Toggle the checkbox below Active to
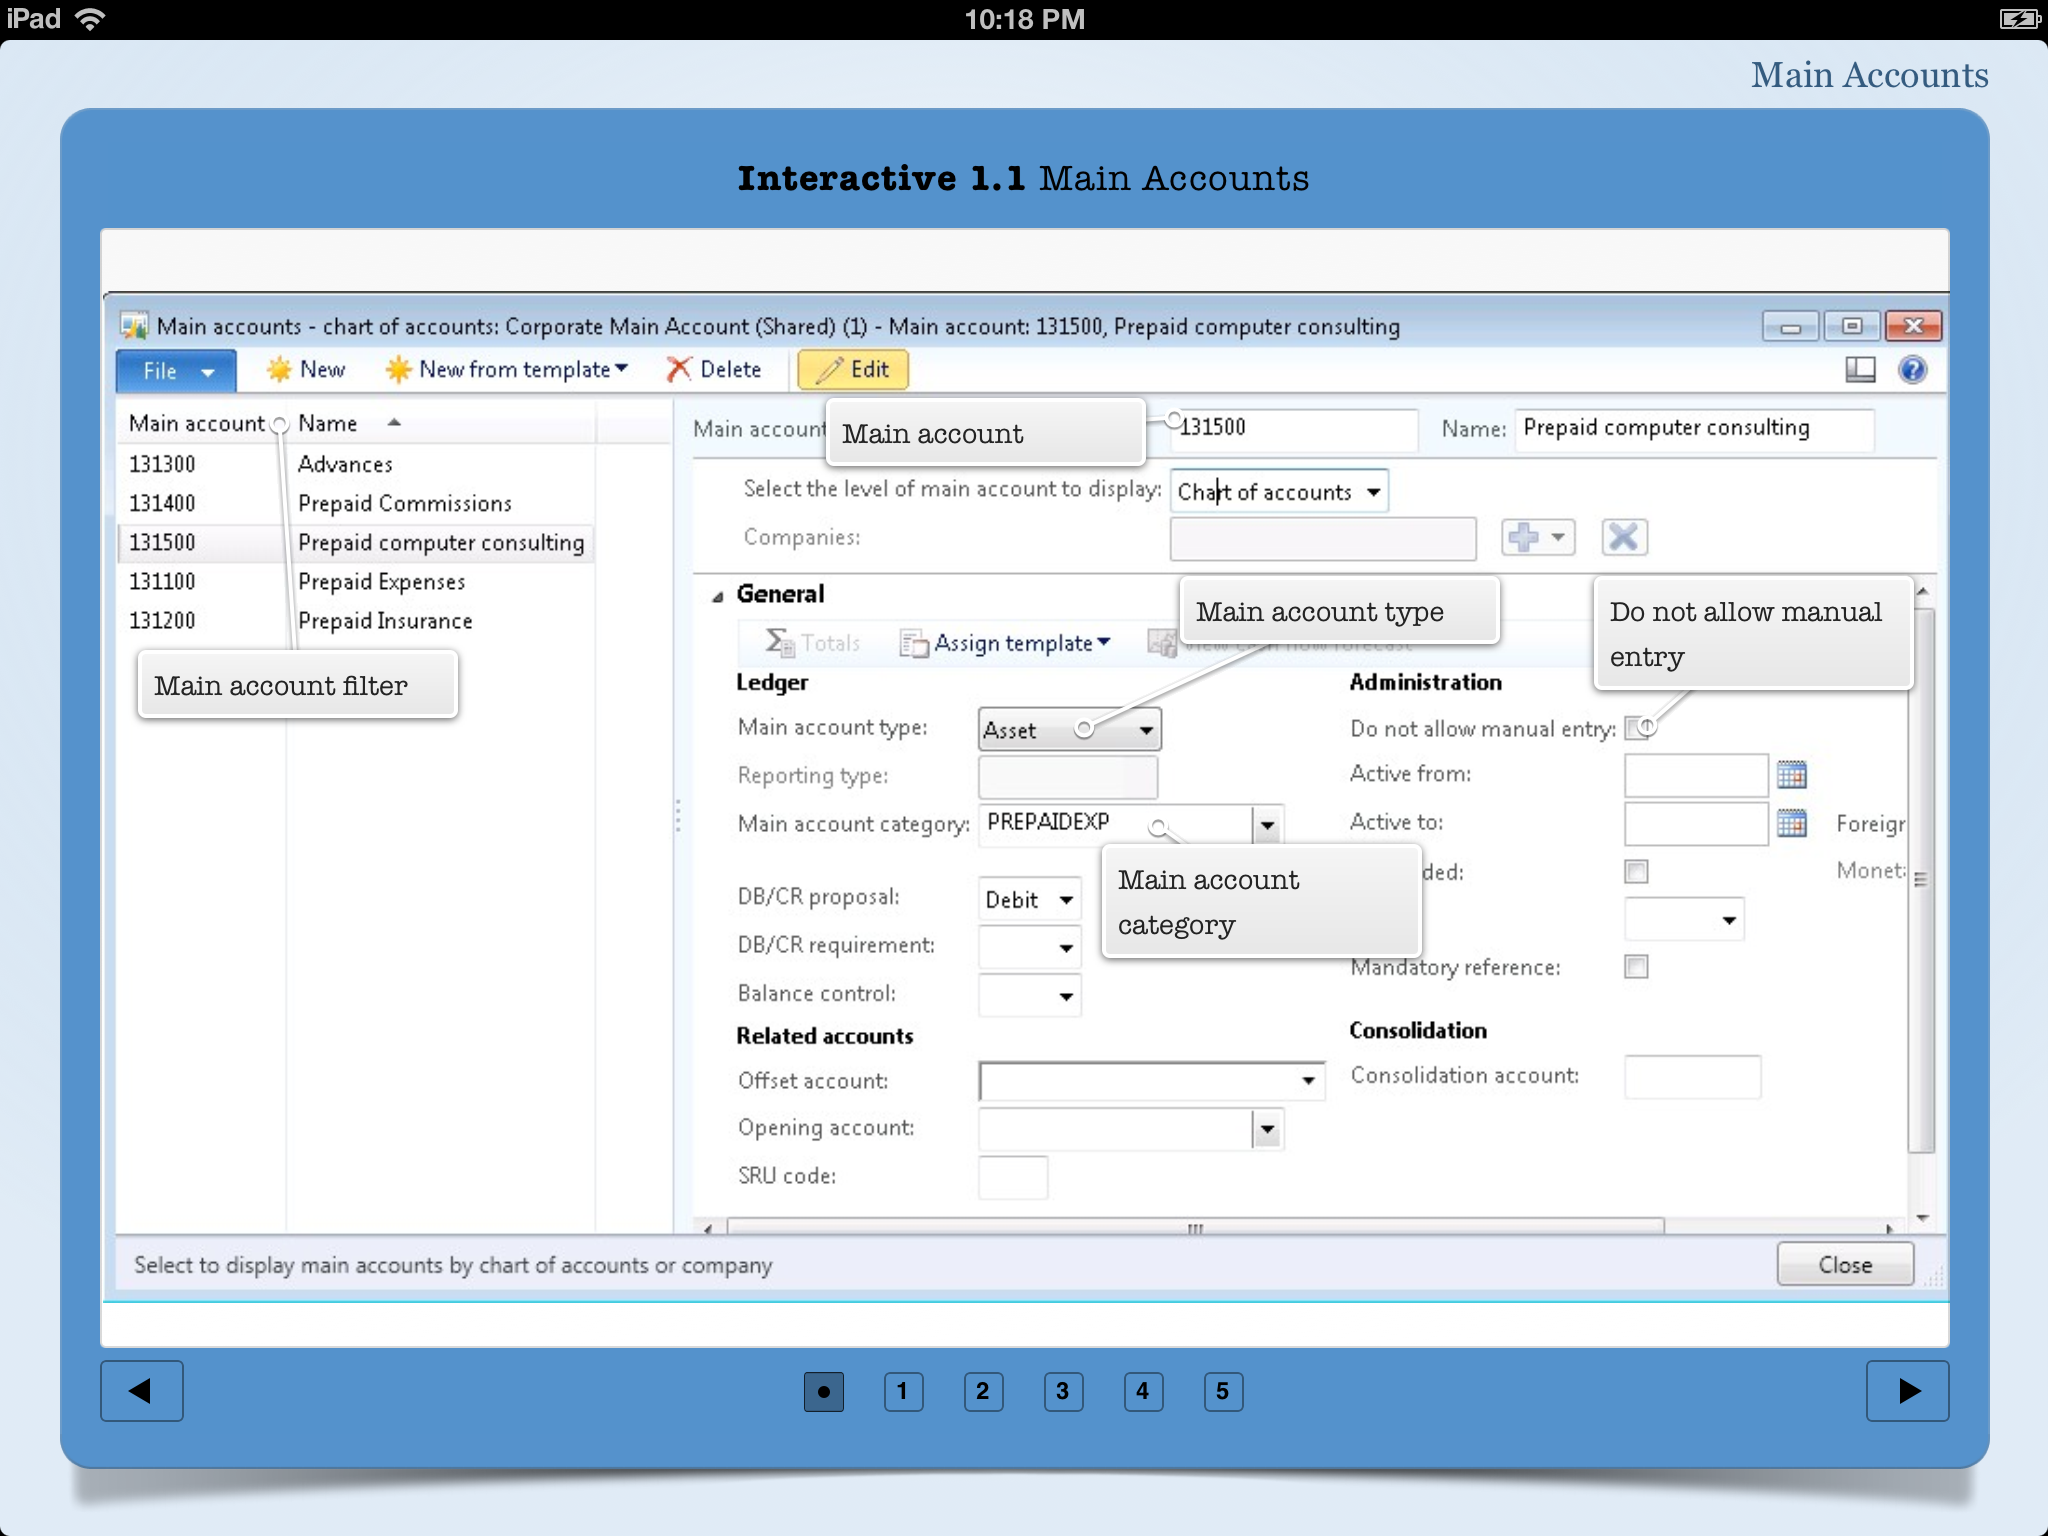 [x=1636, y=872]
